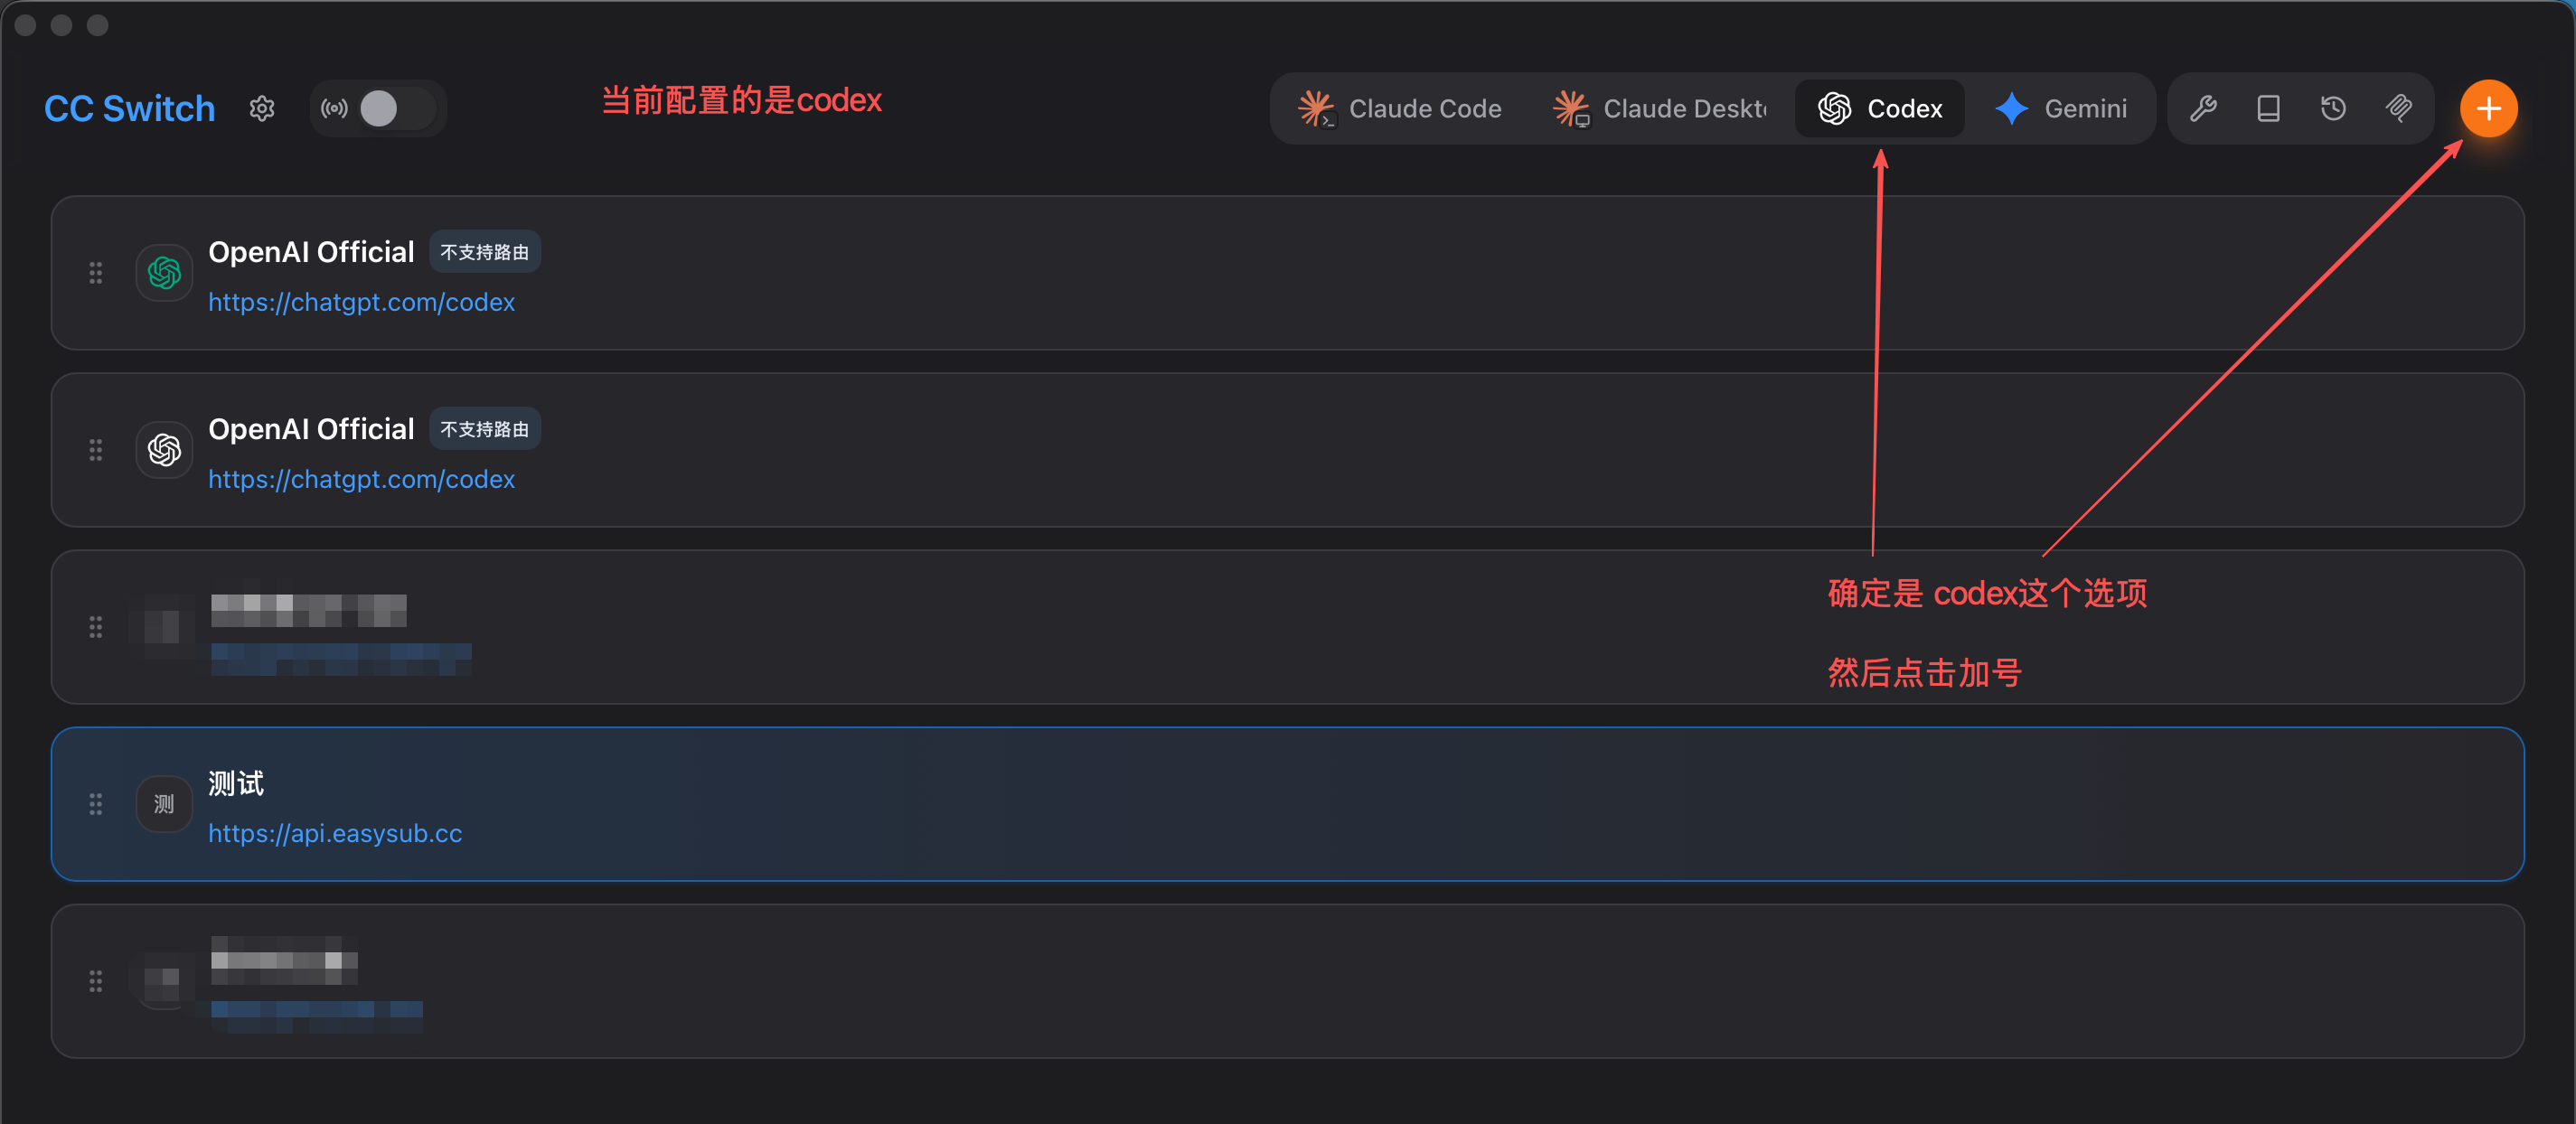Switch to the Claude Desktop tab
2576x1124 pixels.
click(1660, 108)
